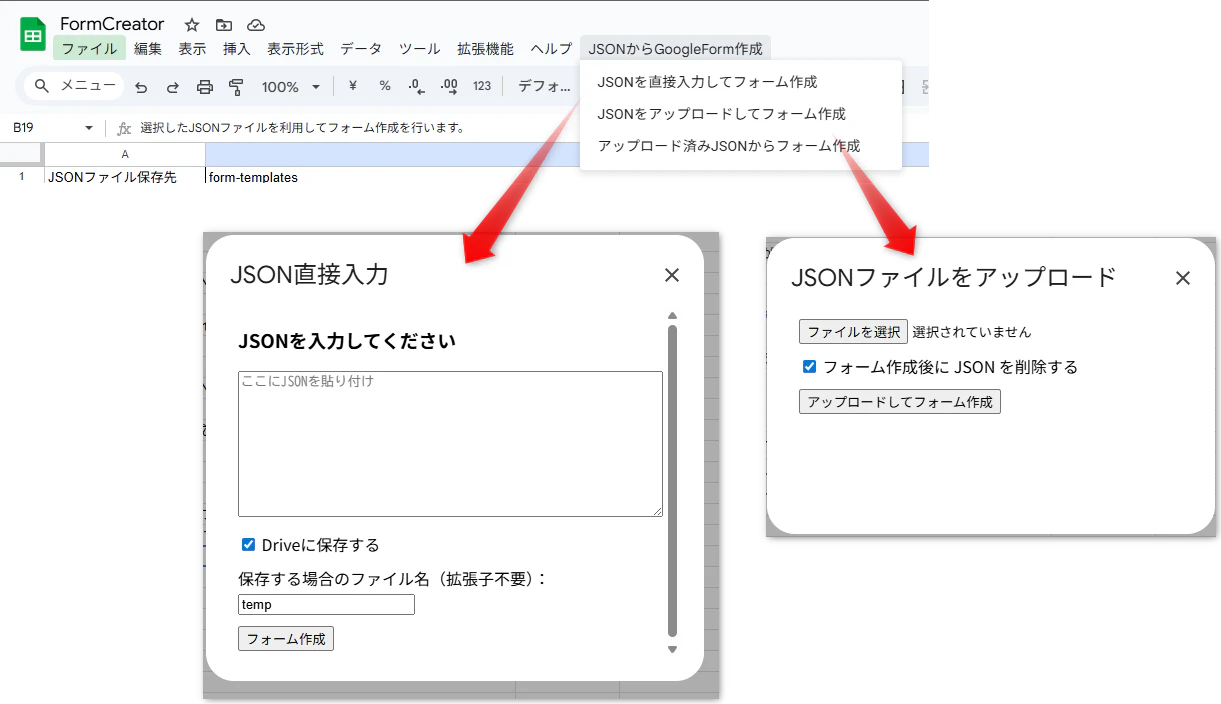Open the 100% zoom dropdown
Image resolution: width=1221 pixels, height=704 pixels.
click(290, 87)
